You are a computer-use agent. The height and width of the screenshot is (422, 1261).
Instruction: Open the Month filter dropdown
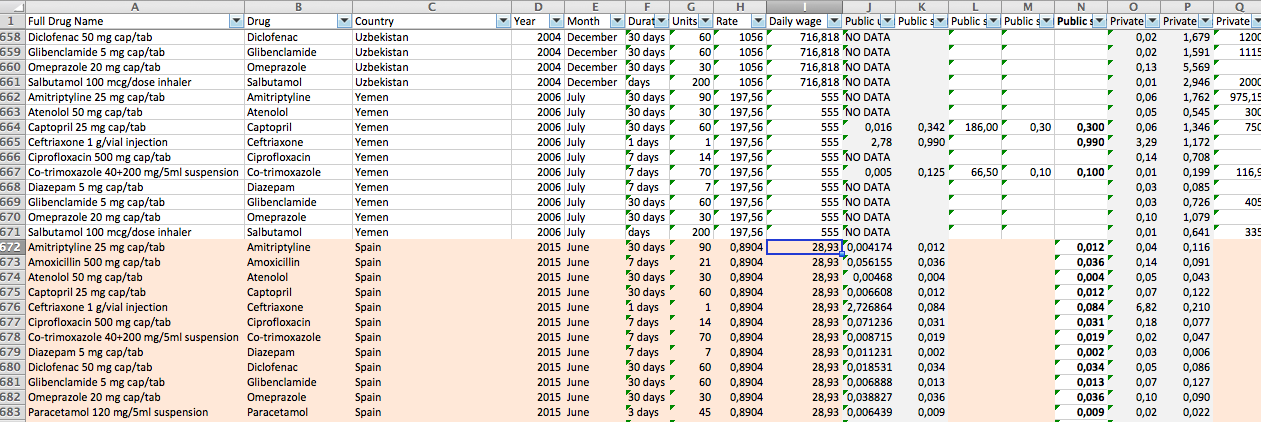tap(617, 21)
